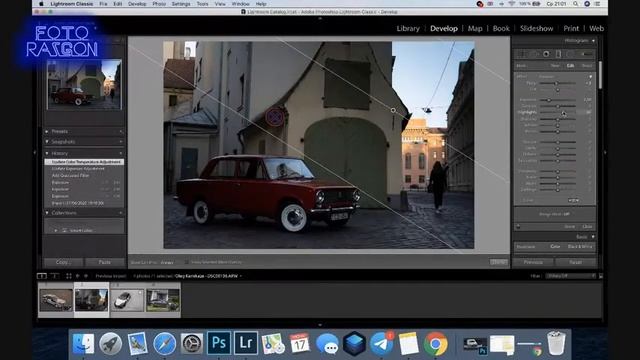Select the Radial Filter tool
Viewport: 640px width, 360px height.
point(569,54)
